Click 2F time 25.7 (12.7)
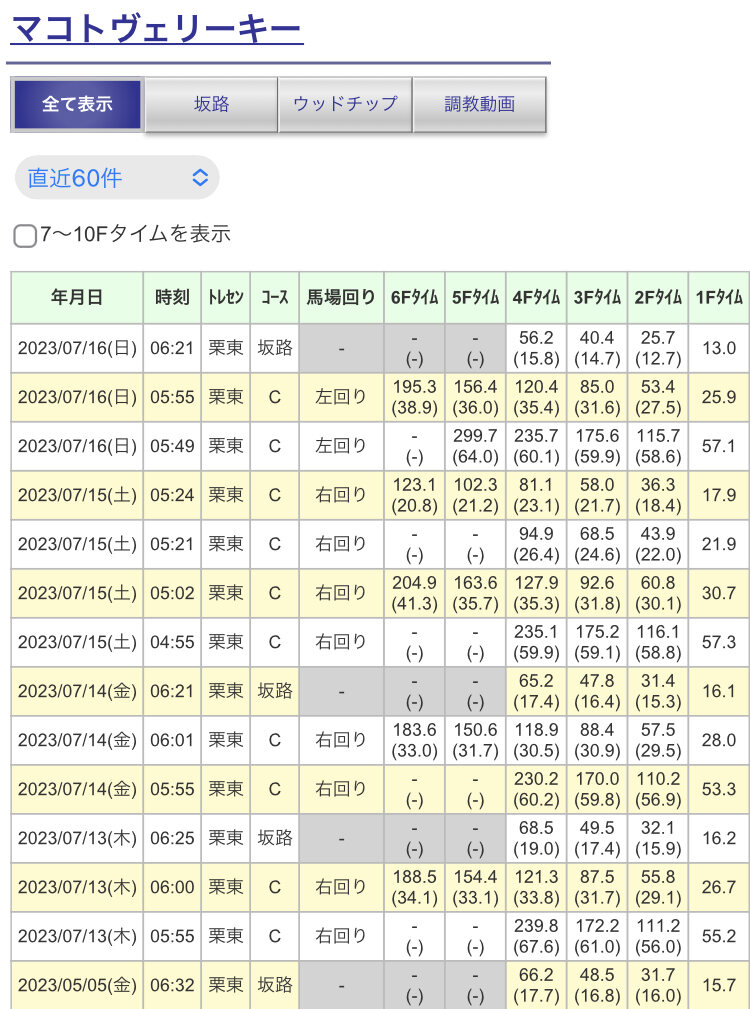Screen dimensions: 750x1009 658,348
